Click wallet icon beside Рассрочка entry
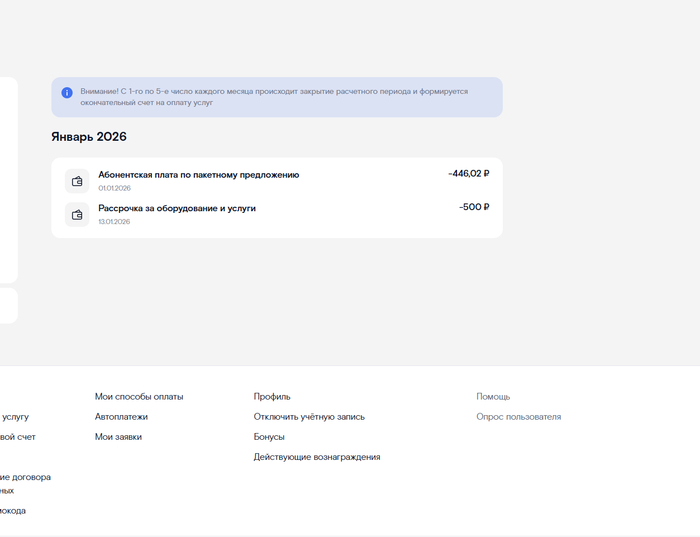 pos(77,214)
